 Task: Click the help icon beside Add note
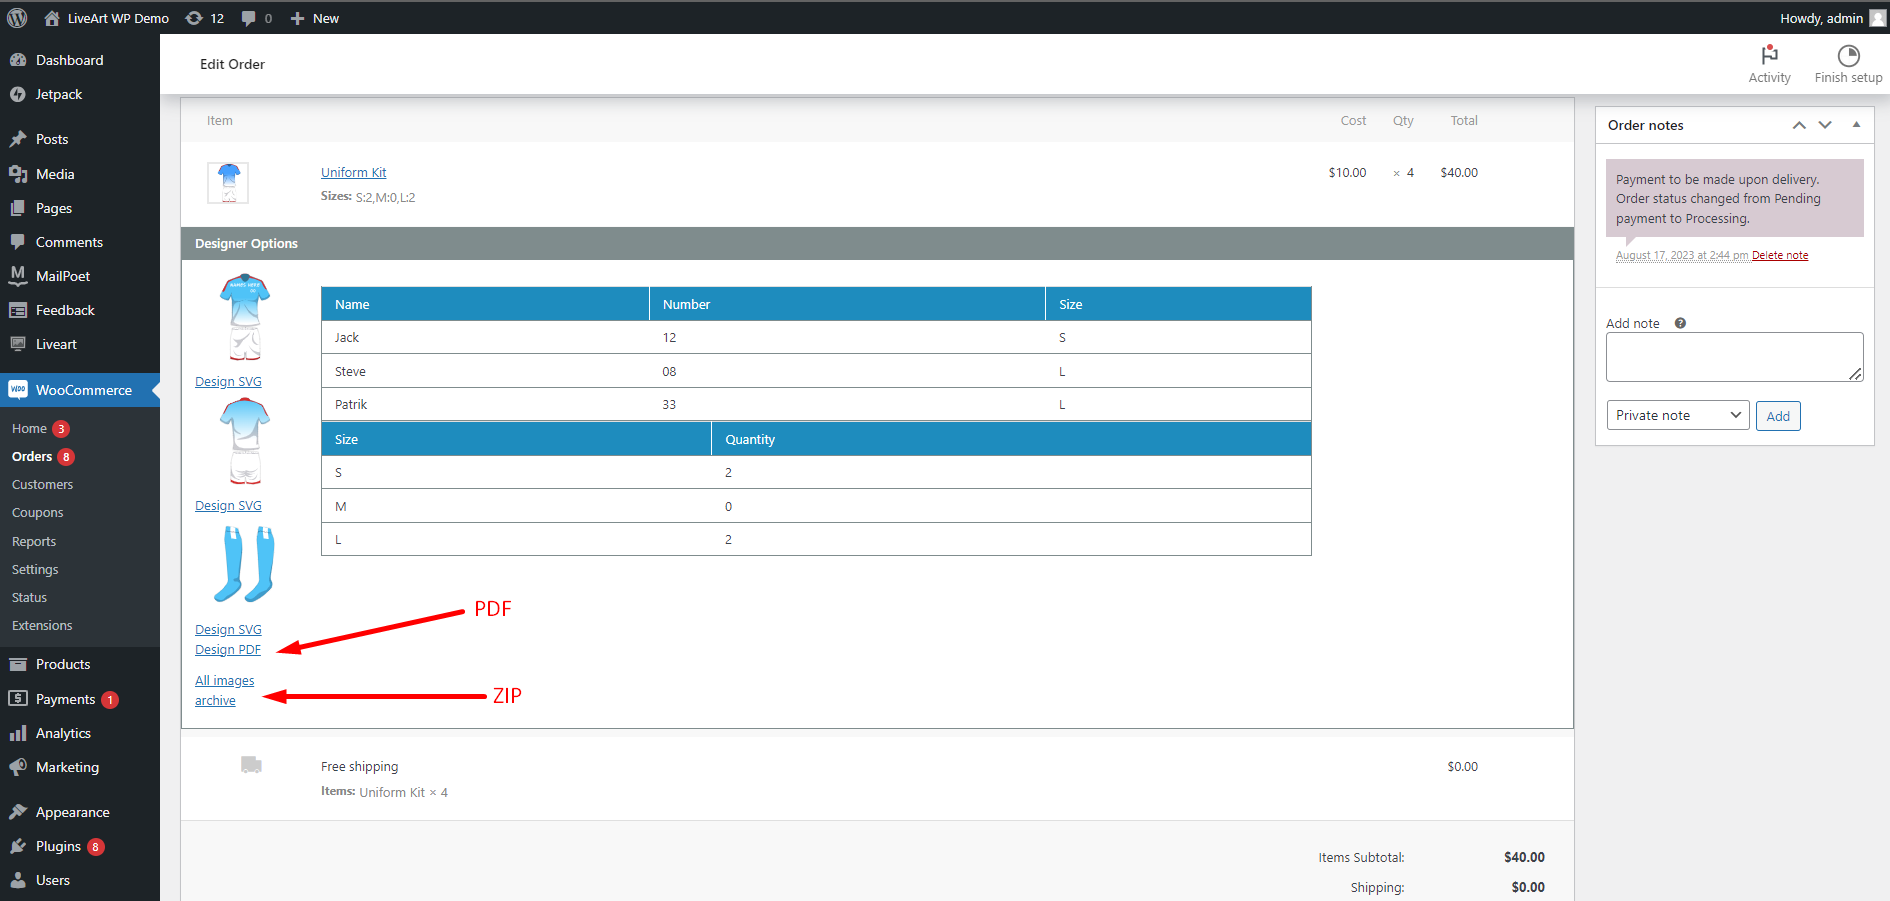[x=1680, y=323]
